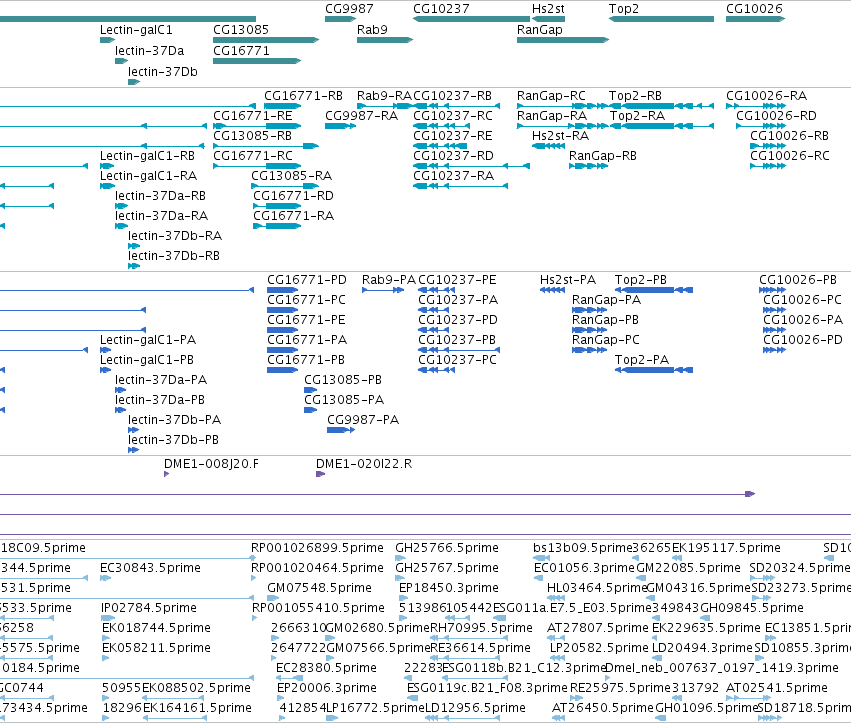The image size is (851, 723).
Task: Click protein RanGap-PC
Action: (606, 340)
